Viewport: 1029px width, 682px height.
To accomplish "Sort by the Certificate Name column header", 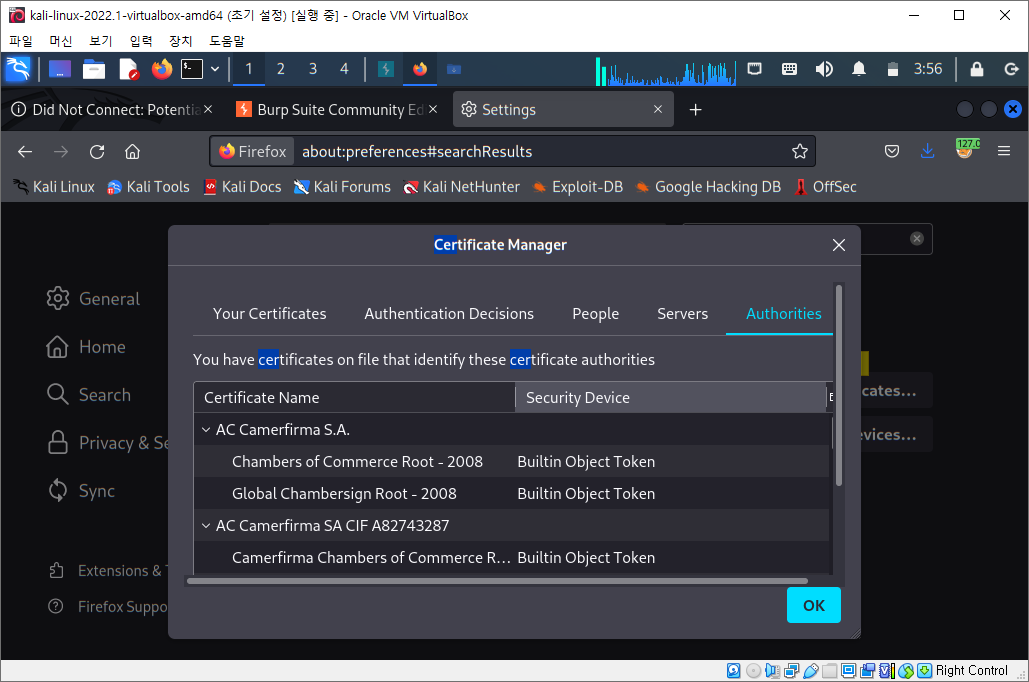I will point(354,398).
